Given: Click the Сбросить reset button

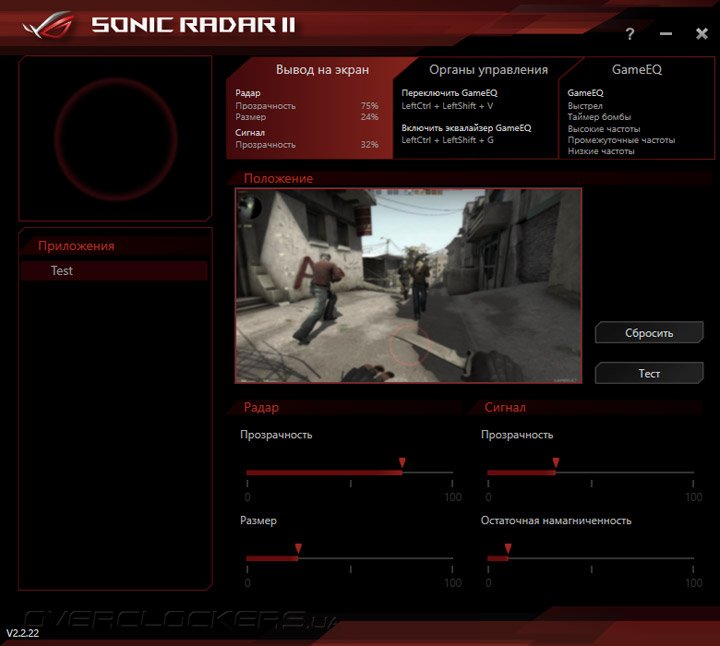Looking at the screenshot, I should (x=649, y=333).
